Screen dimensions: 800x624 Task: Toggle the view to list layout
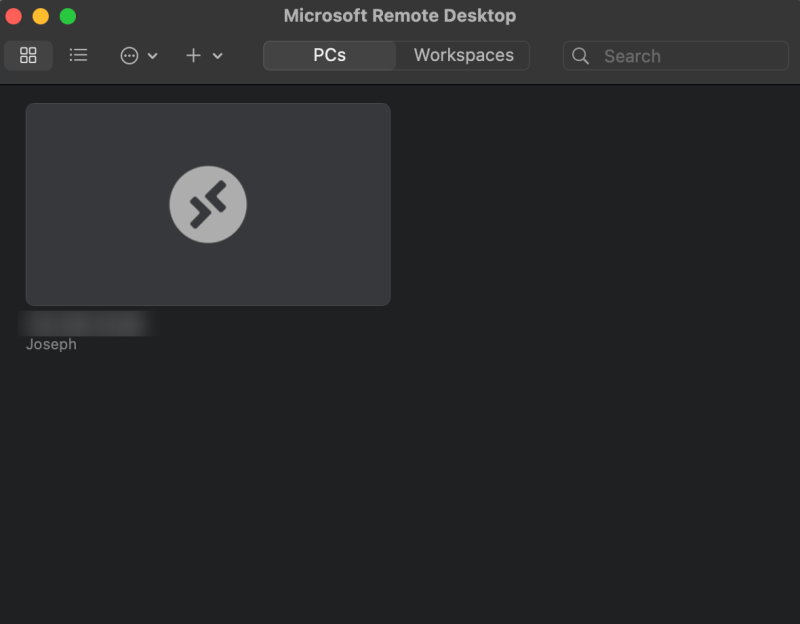pyautogui.click(x=78, y=55)
